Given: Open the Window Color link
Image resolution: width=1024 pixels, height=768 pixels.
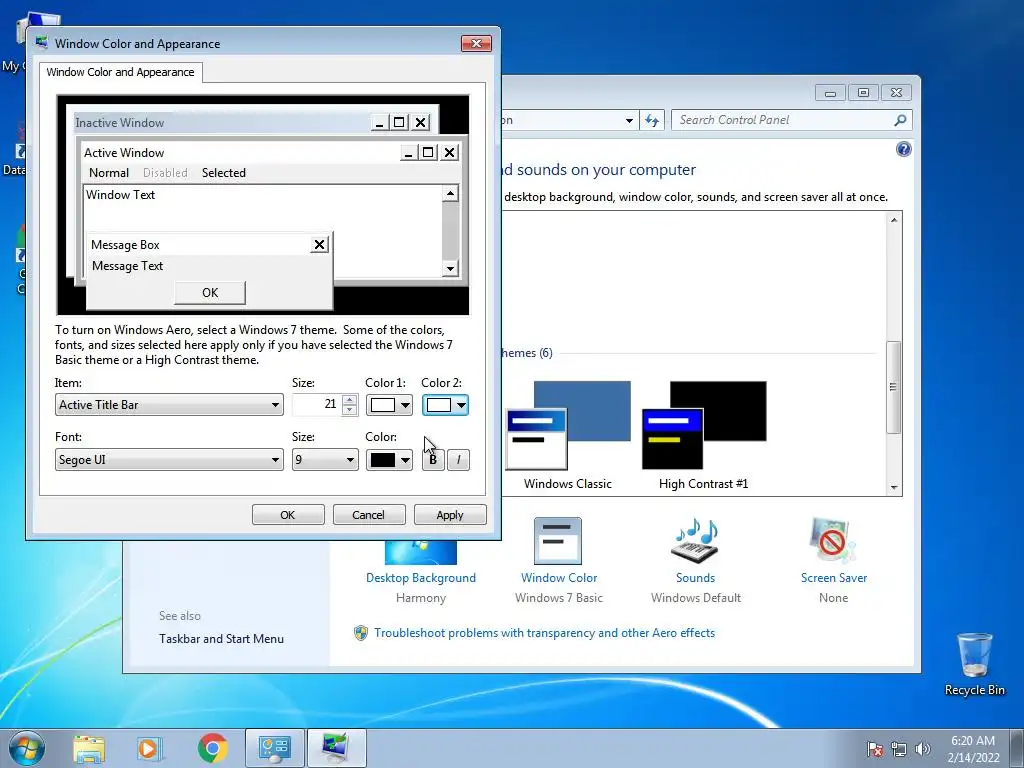Looking at the screenshot, I should pyautogui.click(x=559, y=578).
